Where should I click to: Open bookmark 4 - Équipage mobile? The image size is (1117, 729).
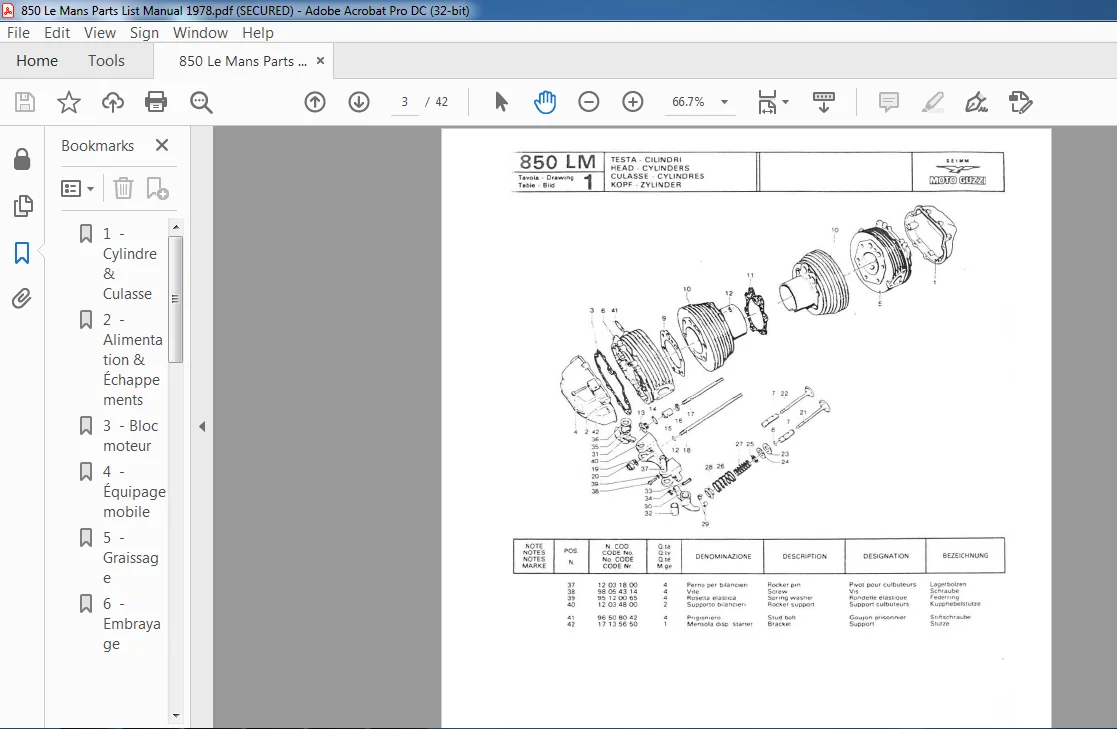[134, 492]
